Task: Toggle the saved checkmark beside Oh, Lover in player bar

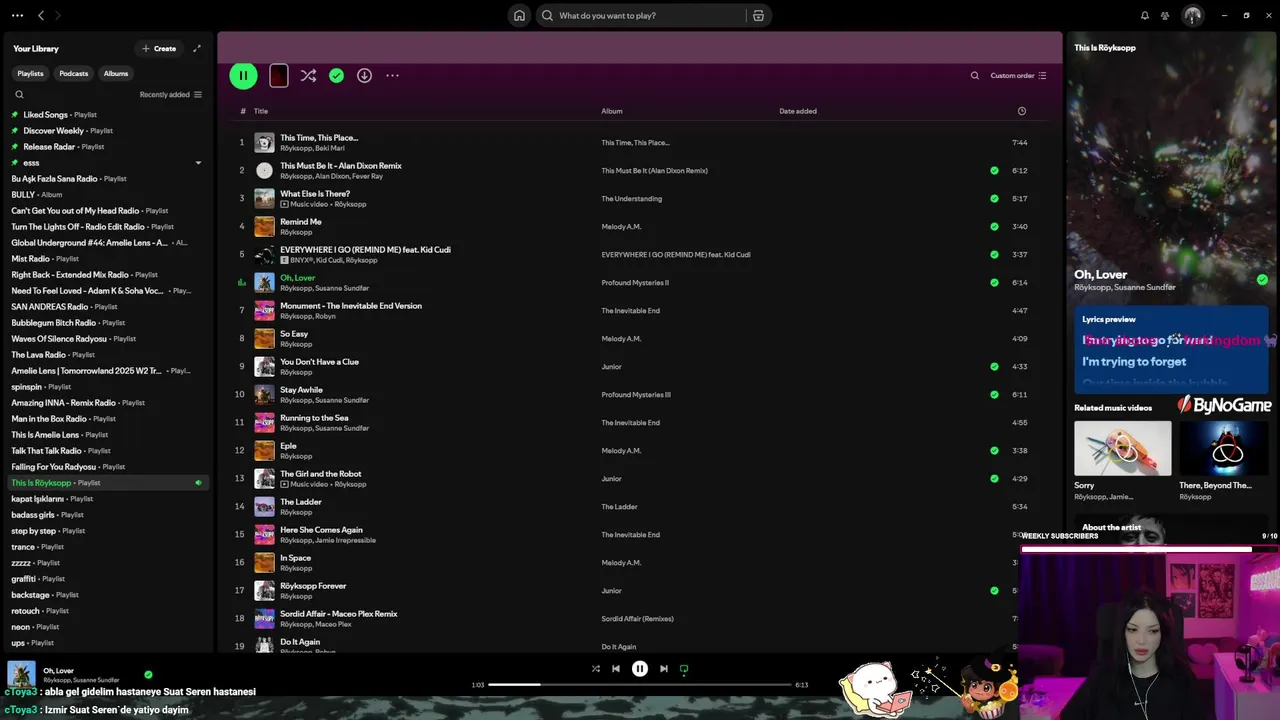Action: [x=148, y=675]
